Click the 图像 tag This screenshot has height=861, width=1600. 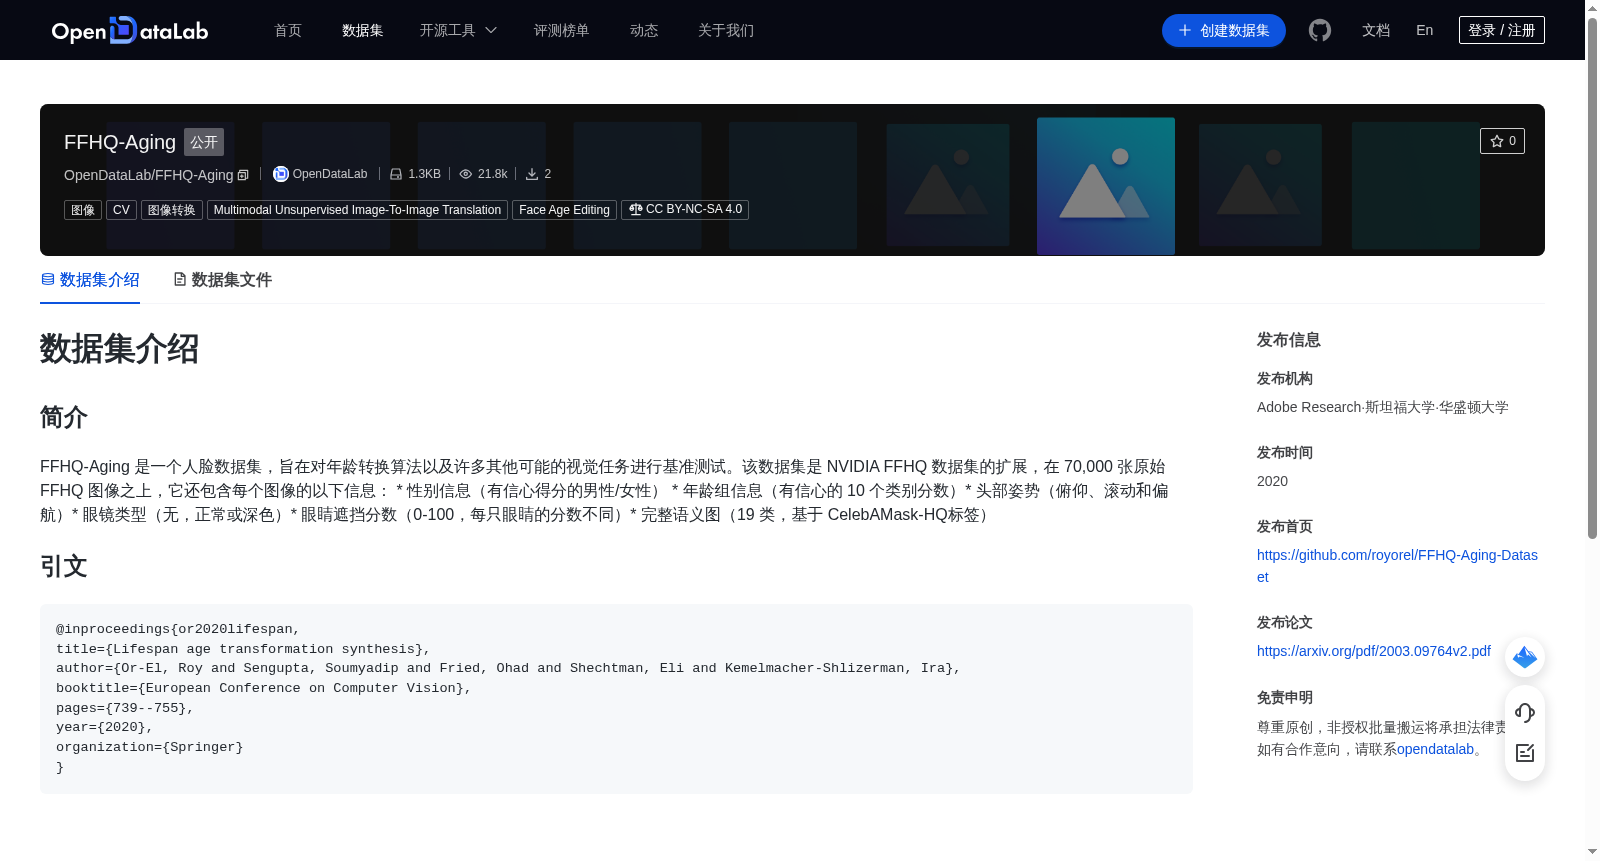tap(83, 210)
